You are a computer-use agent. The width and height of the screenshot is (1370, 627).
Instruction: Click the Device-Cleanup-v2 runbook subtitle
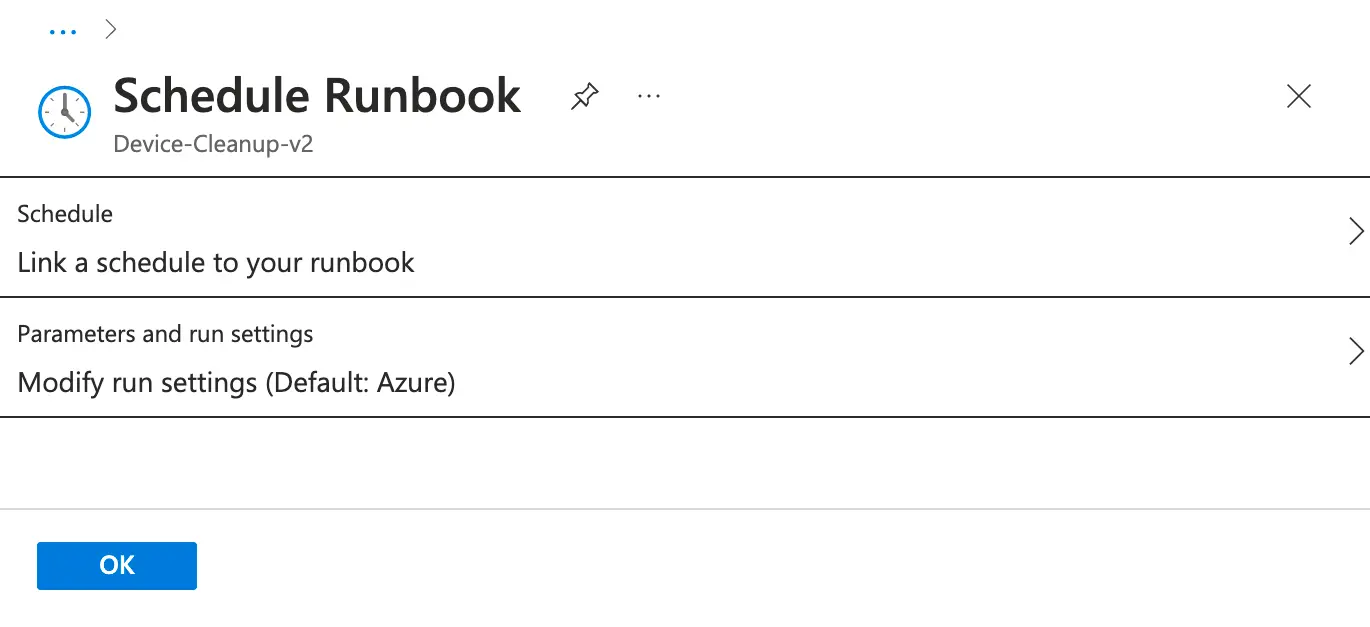[x=213, y=143]
